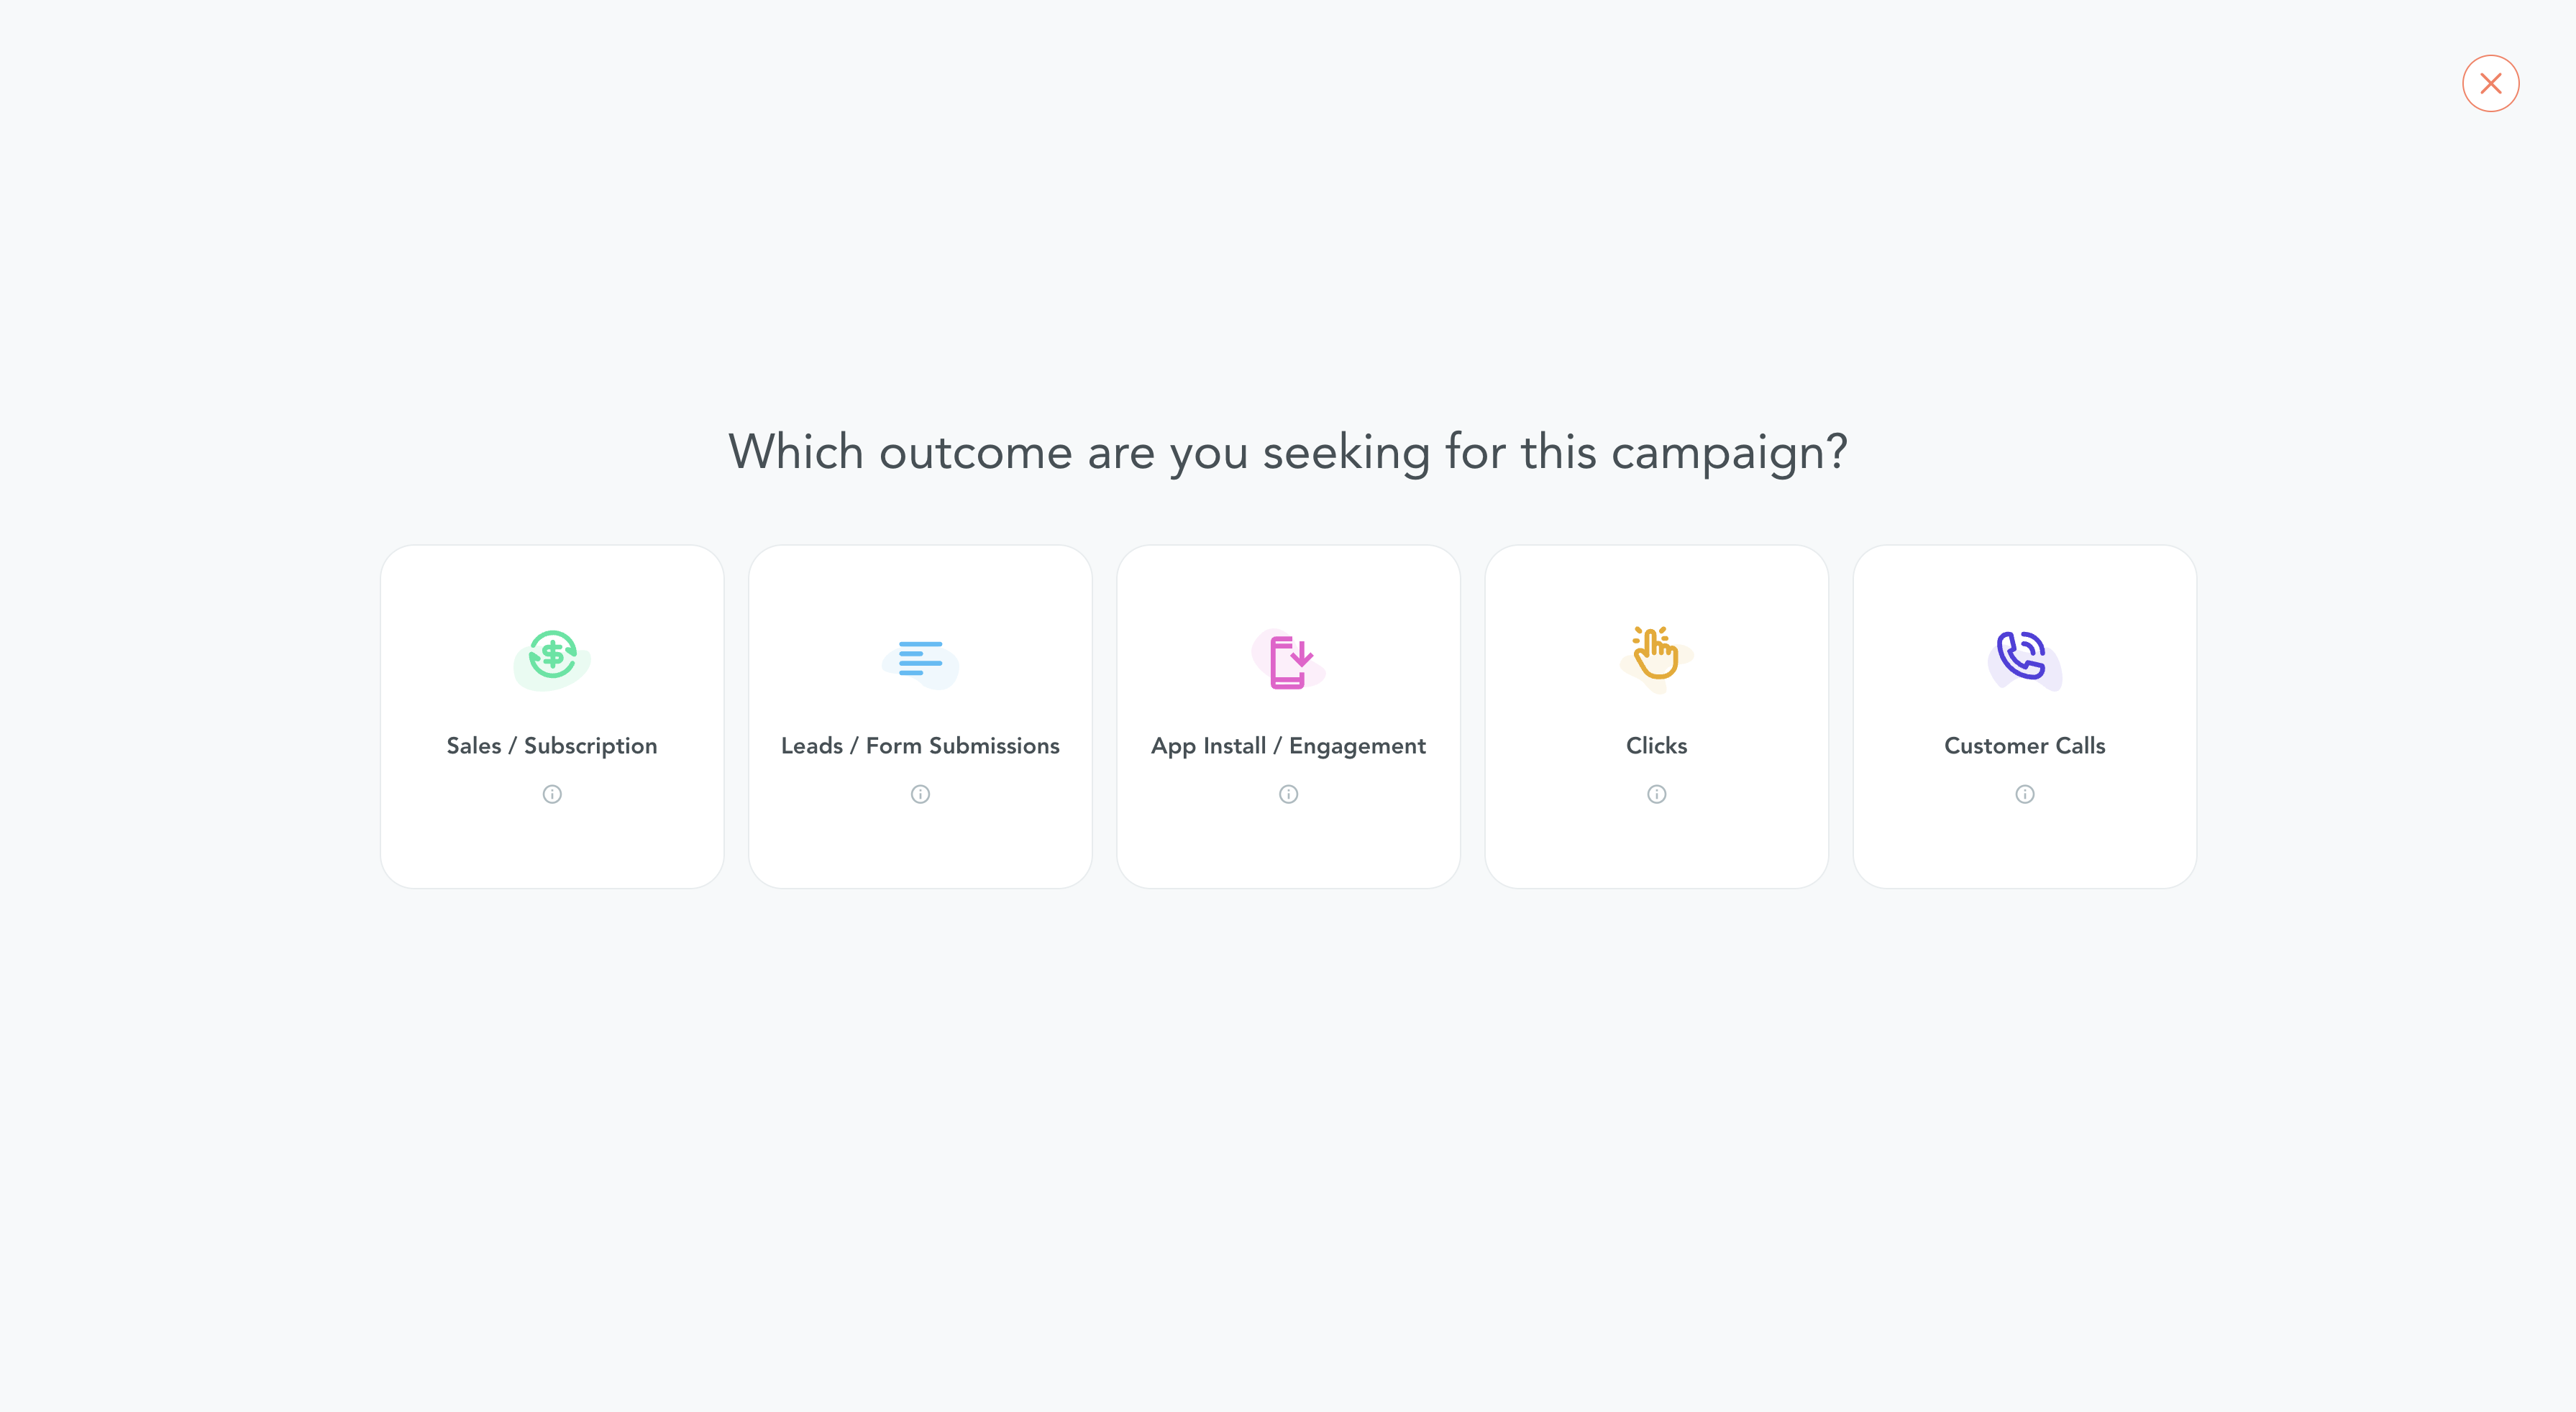Open info icon under Leads / Form Submissions
2576x1412 pixels.
coord(920,794)
